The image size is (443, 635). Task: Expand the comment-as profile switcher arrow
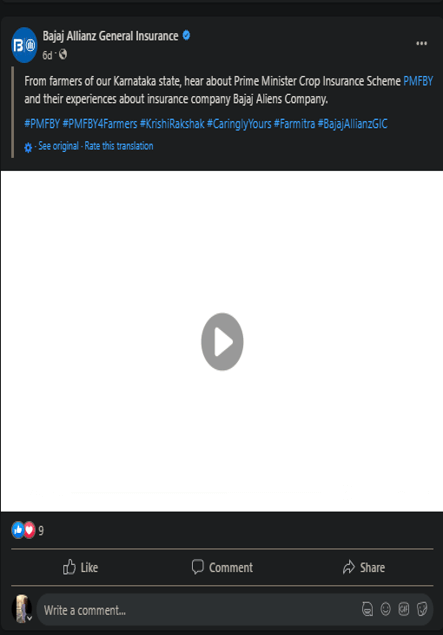[30, 618]
